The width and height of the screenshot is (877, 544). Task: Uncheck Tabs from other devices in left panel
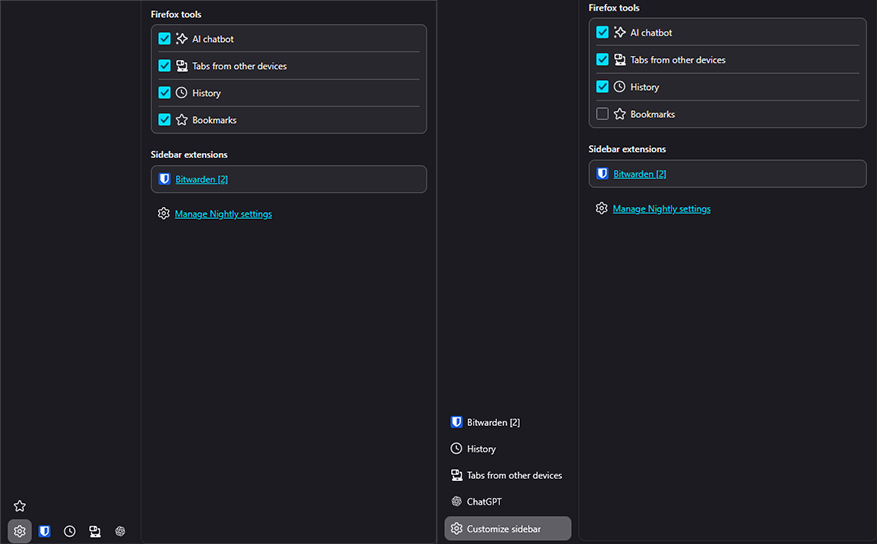point(165,66)
